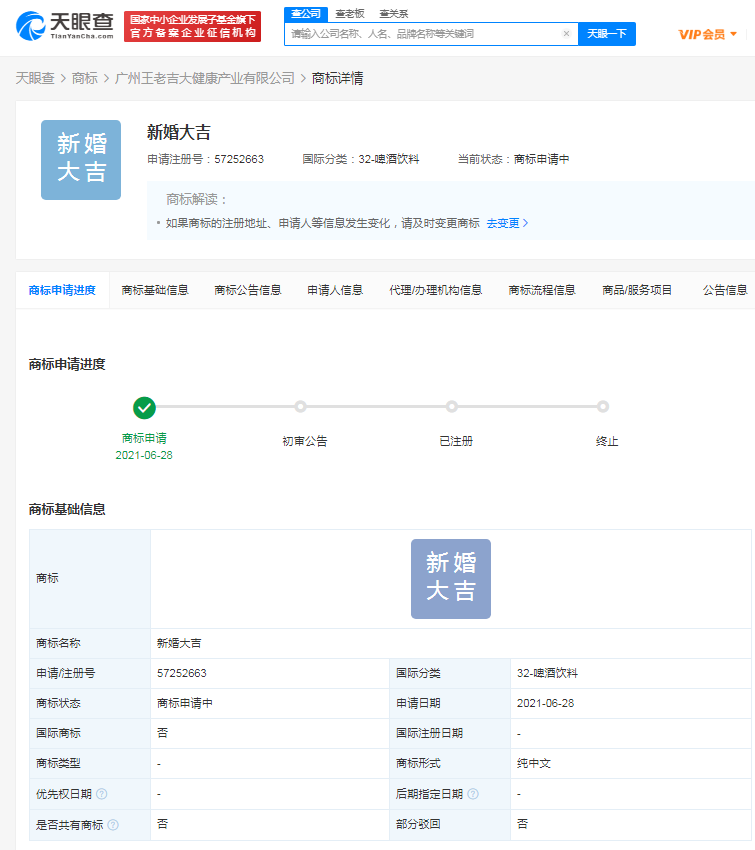Click the green check 商标申请 step icon

144,408
